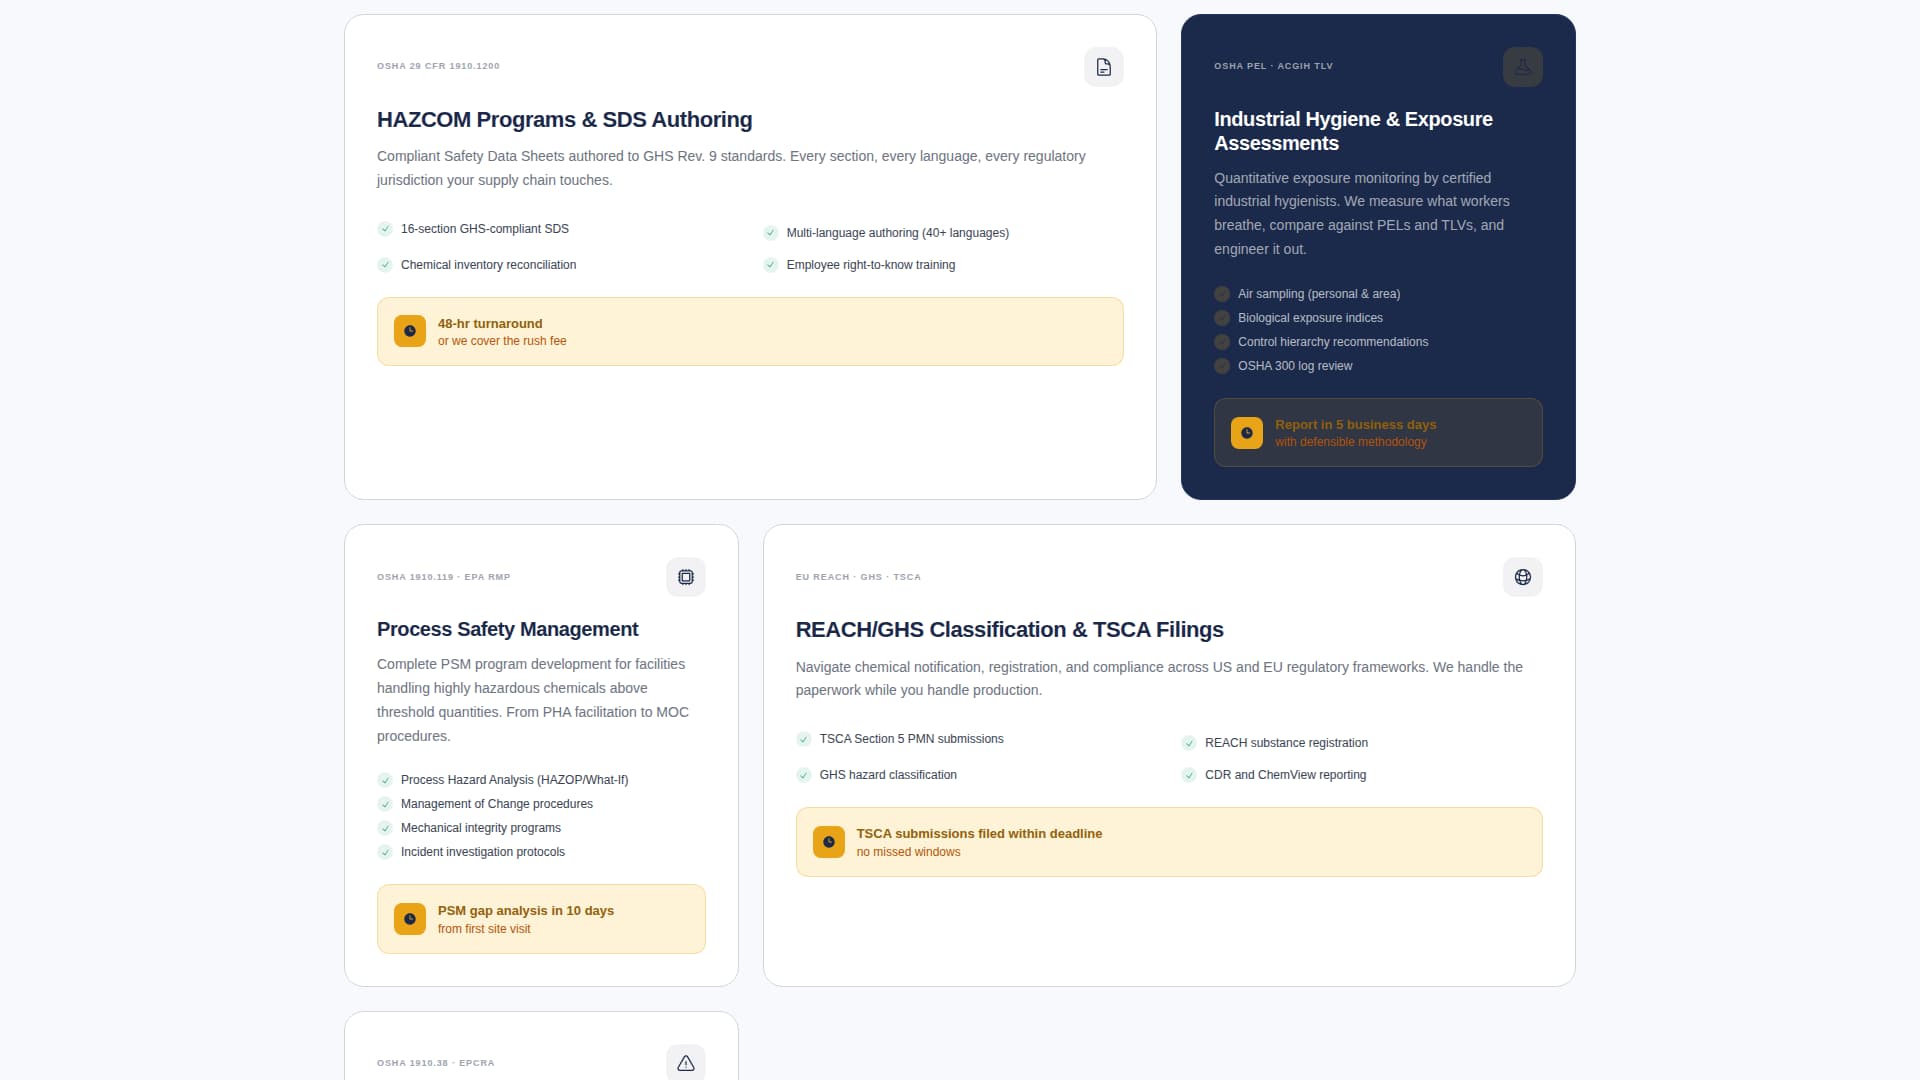The width and height of the screenshot is (1920, 1080).
Task: Open the REACH/GHS Classification & TSCA Filings heading
Action: click(x=1009, y=630)
